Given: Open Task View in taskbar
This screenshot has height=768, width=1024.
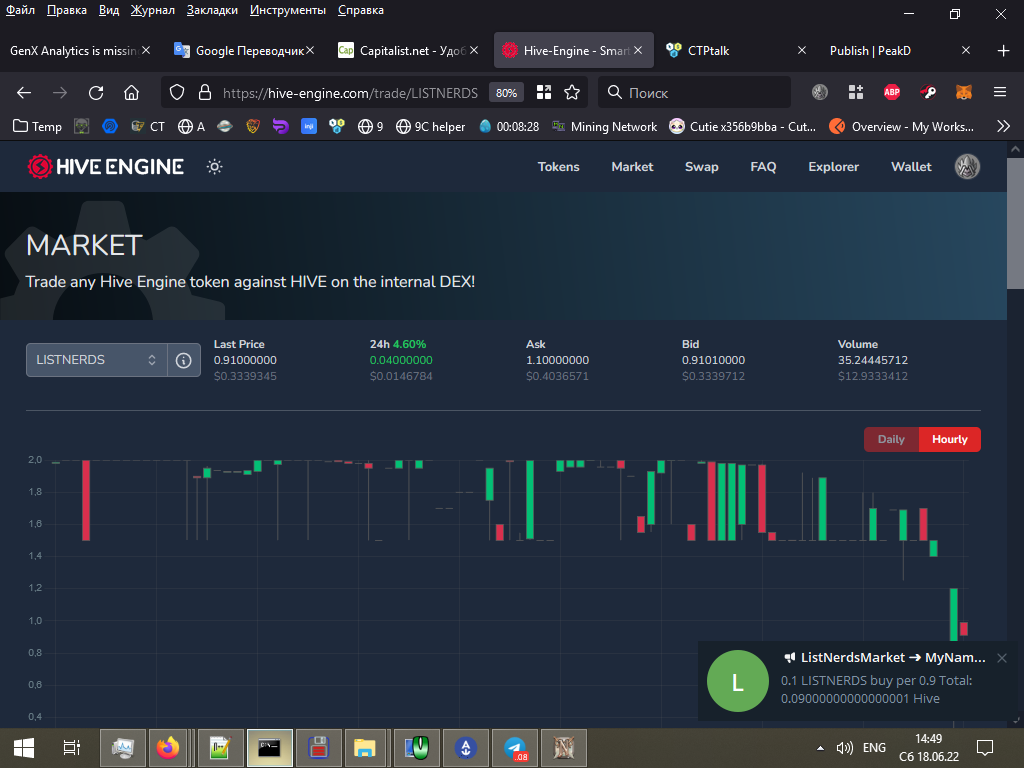Looking at the screenshot, I should (x=71, y=748).
